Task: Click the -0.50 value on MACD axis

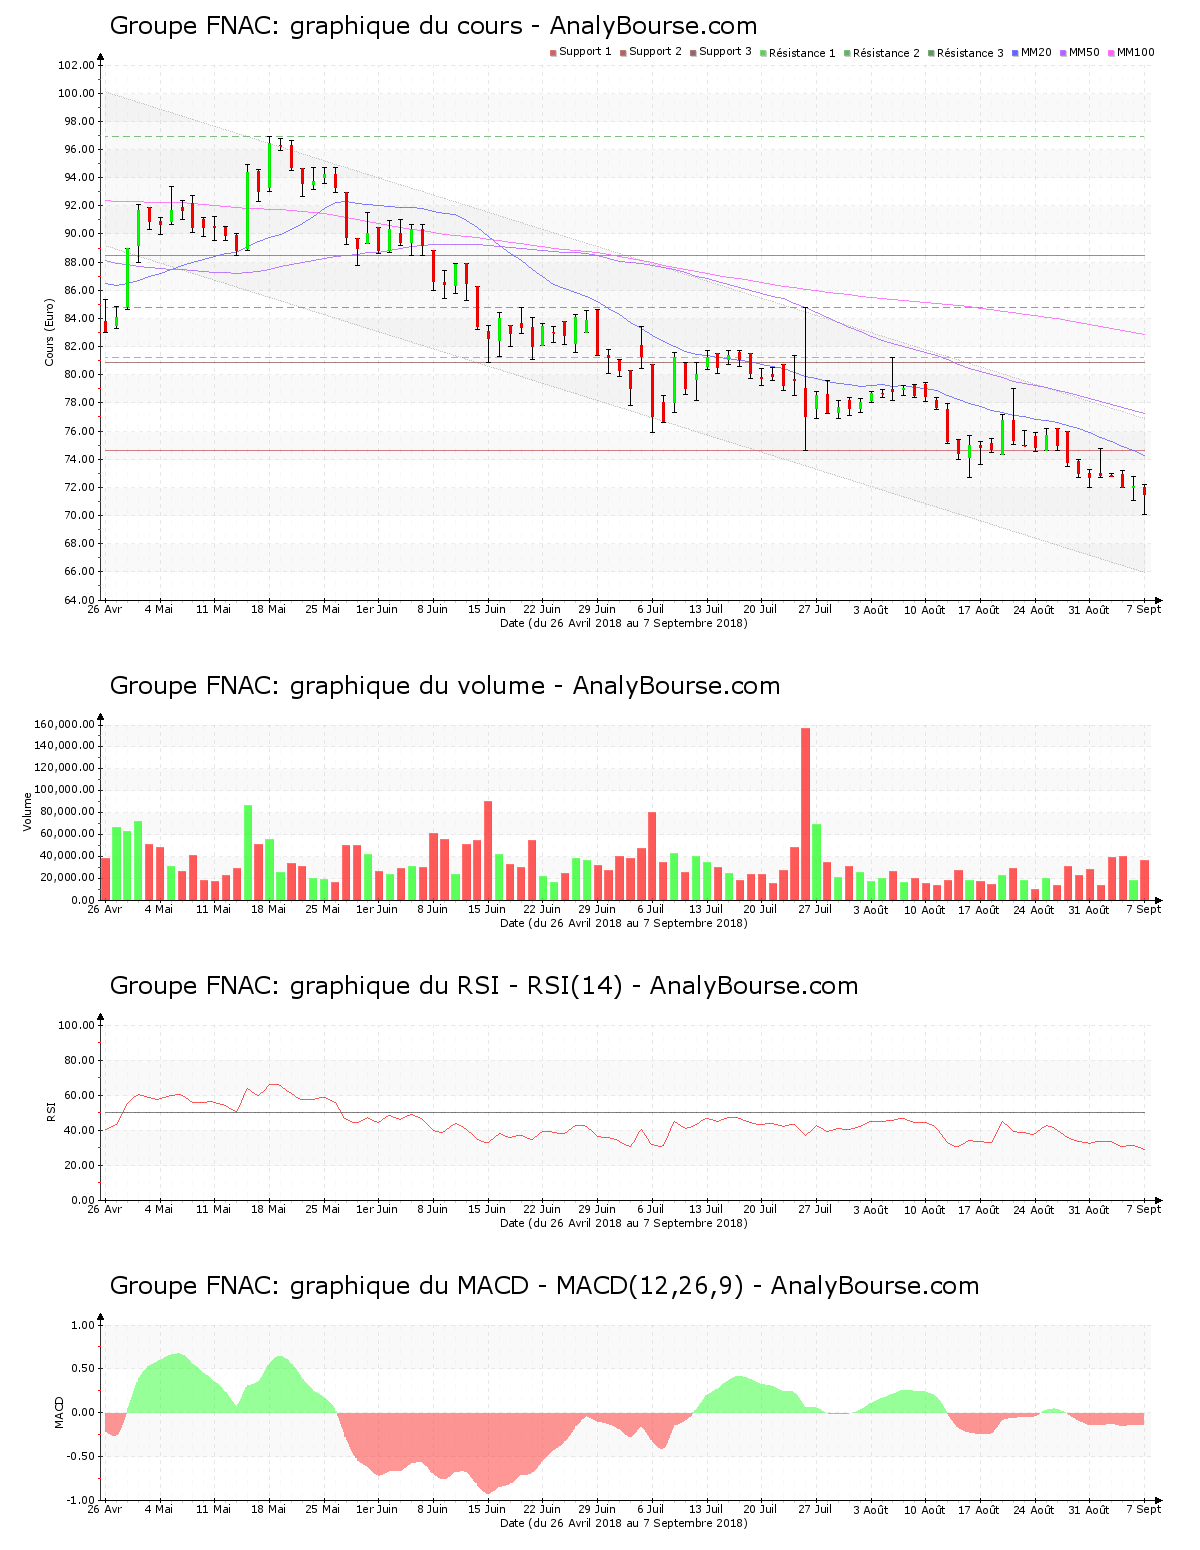Action: [x=81, y=1456]
